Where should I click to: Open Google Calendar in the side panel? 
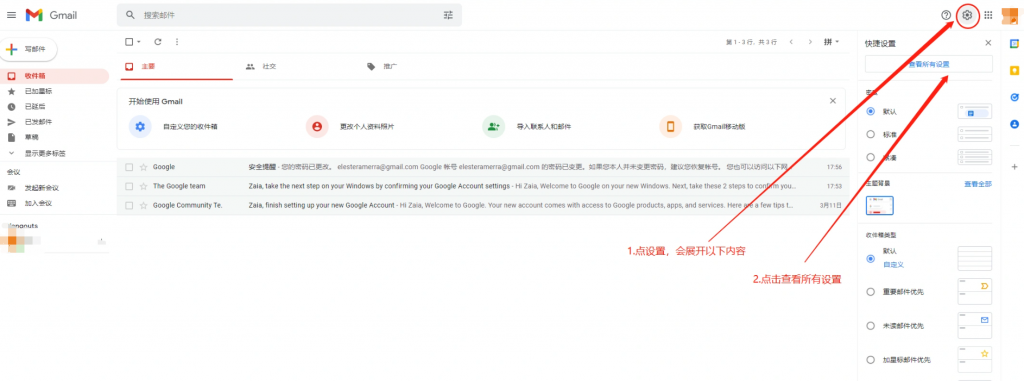pyautogui.click(x=1014, y=44)
